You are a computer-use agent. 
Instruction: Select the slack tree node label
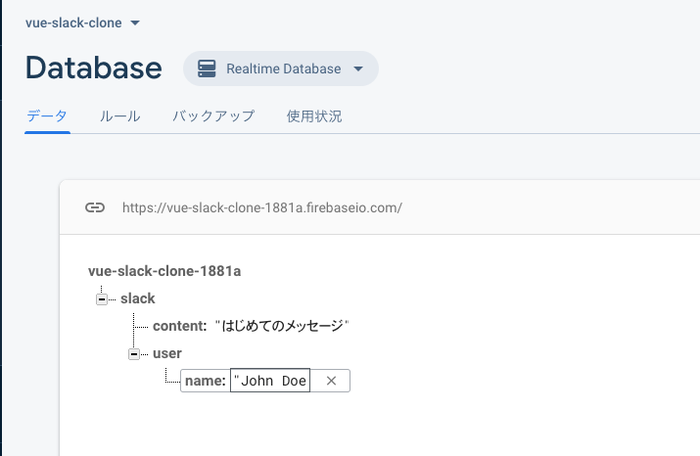tap(138, 298)
